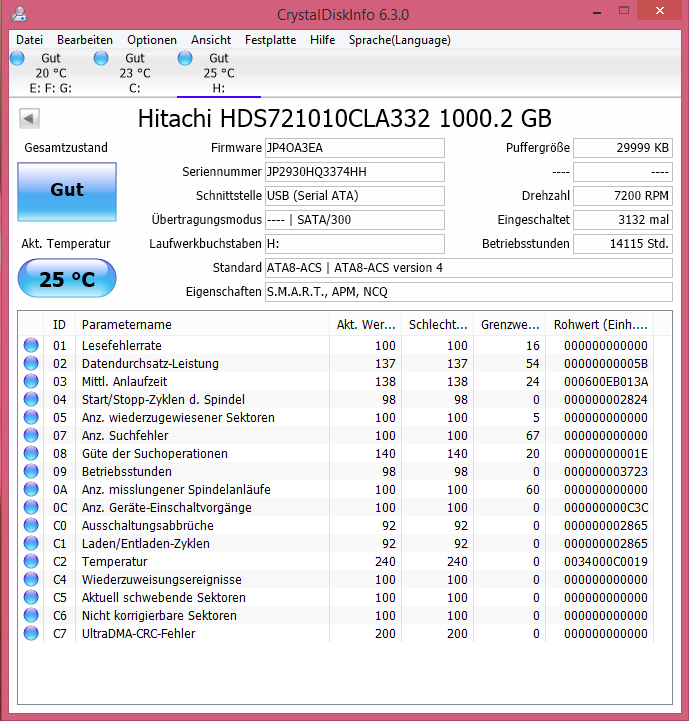Click the Betriebsstunden field 14115 Std.

pyautogui.click(x=623, y=244)
